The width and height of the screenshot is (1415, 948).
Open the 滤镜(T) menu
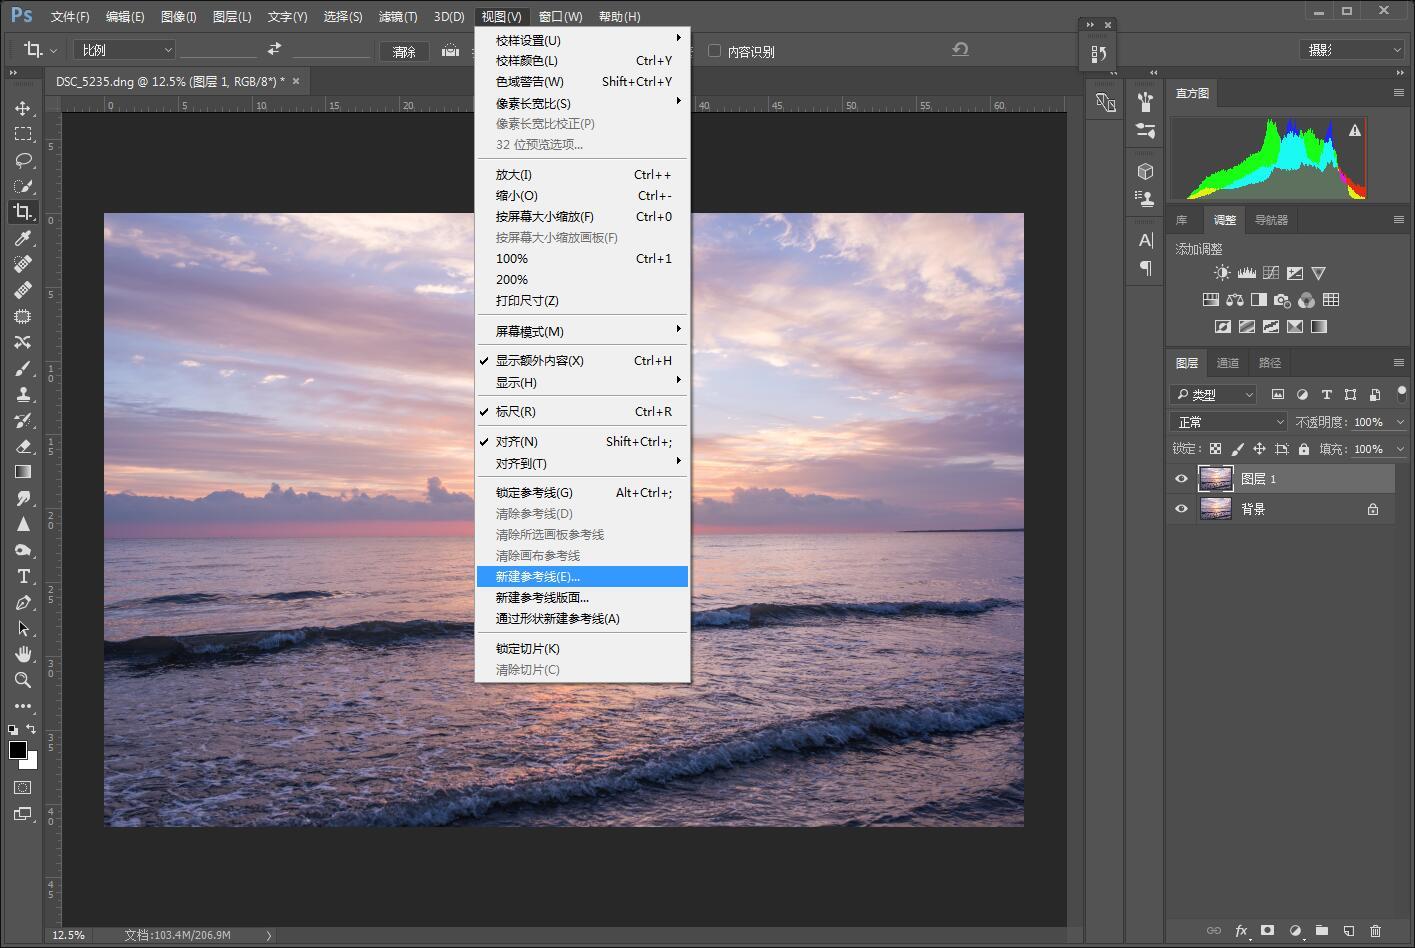coord(398,17)
